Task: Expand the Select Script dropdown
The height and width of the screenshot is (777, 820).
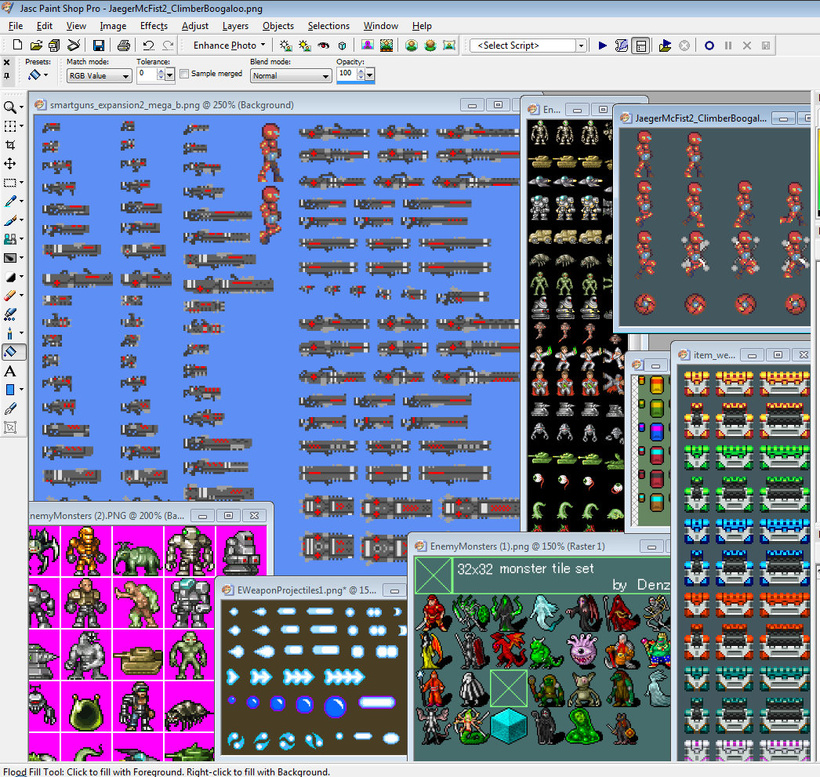Action: tap(581, 46)
